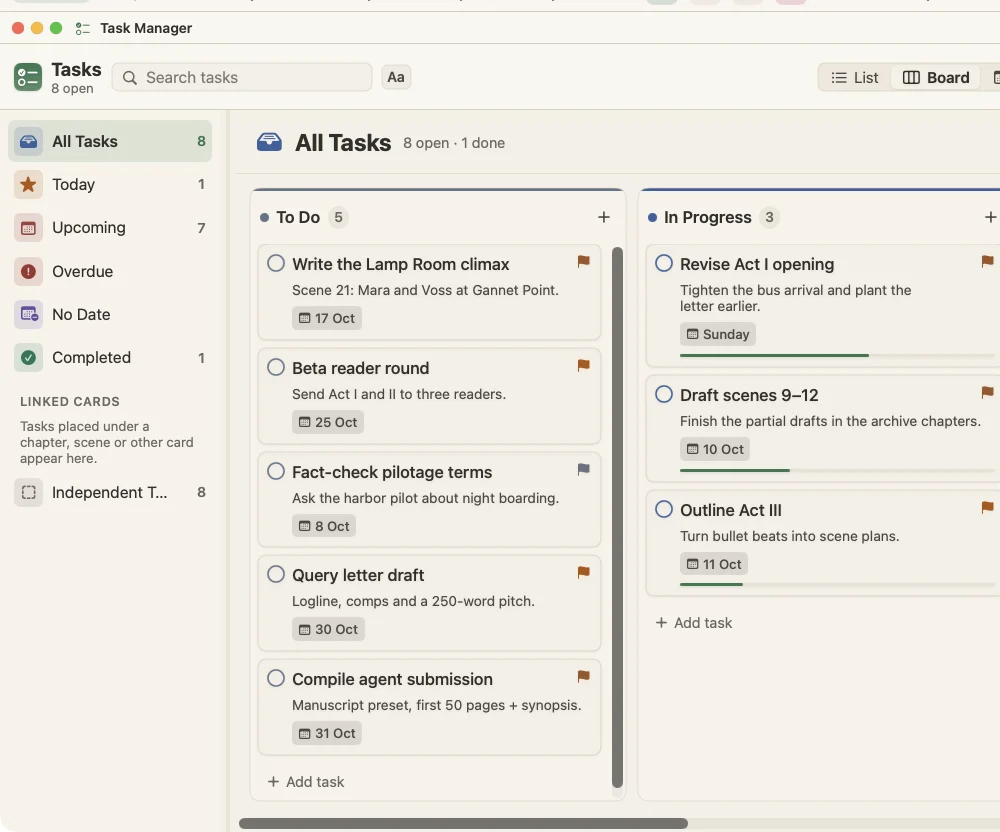Viewport: 1000px width, 832px height.
Task: Click Draft scenes 9–12 progress bar
Action: [837, 471]
